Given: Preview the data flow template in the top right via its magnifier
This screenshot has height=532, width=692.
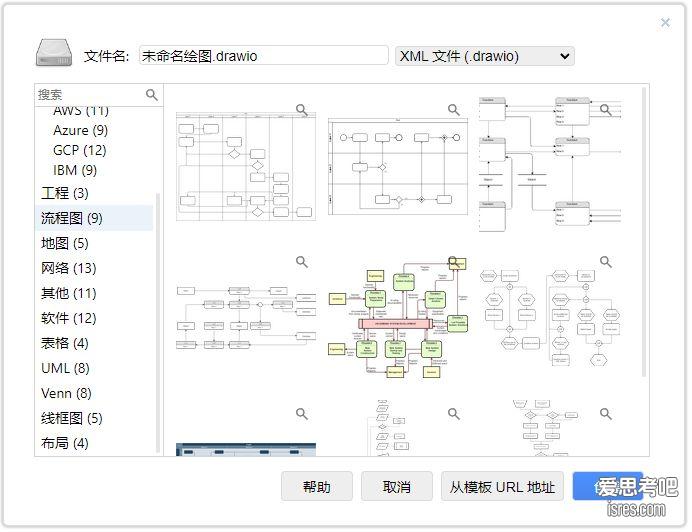Looking at the screenshot, I should [x=606, y=109].
